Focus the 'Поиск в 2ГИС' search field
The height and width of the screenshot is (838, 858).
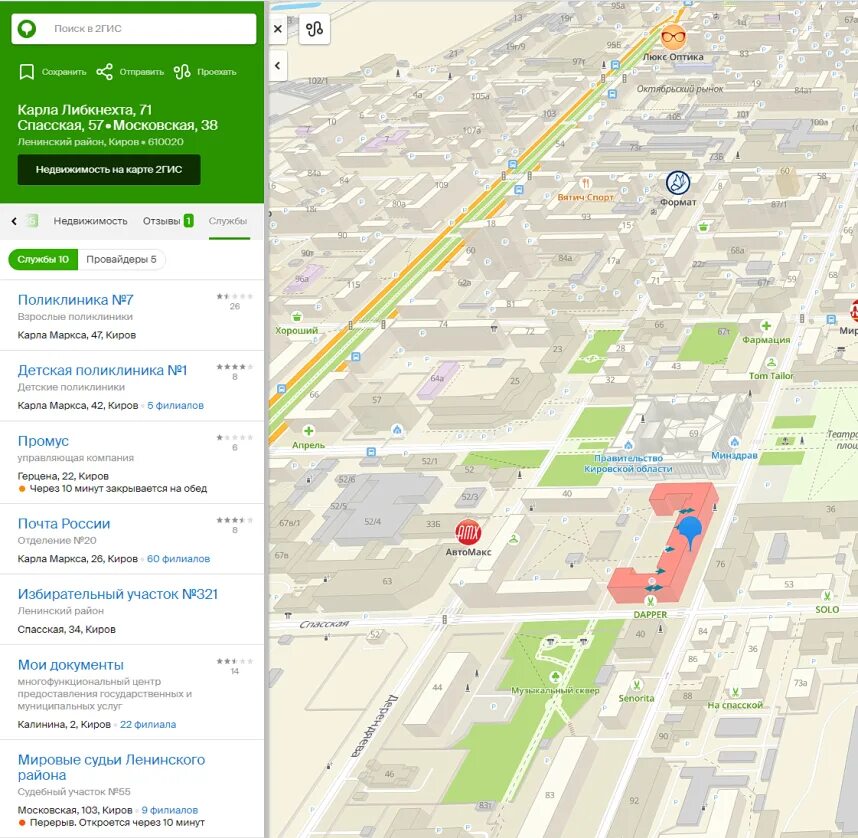coord(134,28)
